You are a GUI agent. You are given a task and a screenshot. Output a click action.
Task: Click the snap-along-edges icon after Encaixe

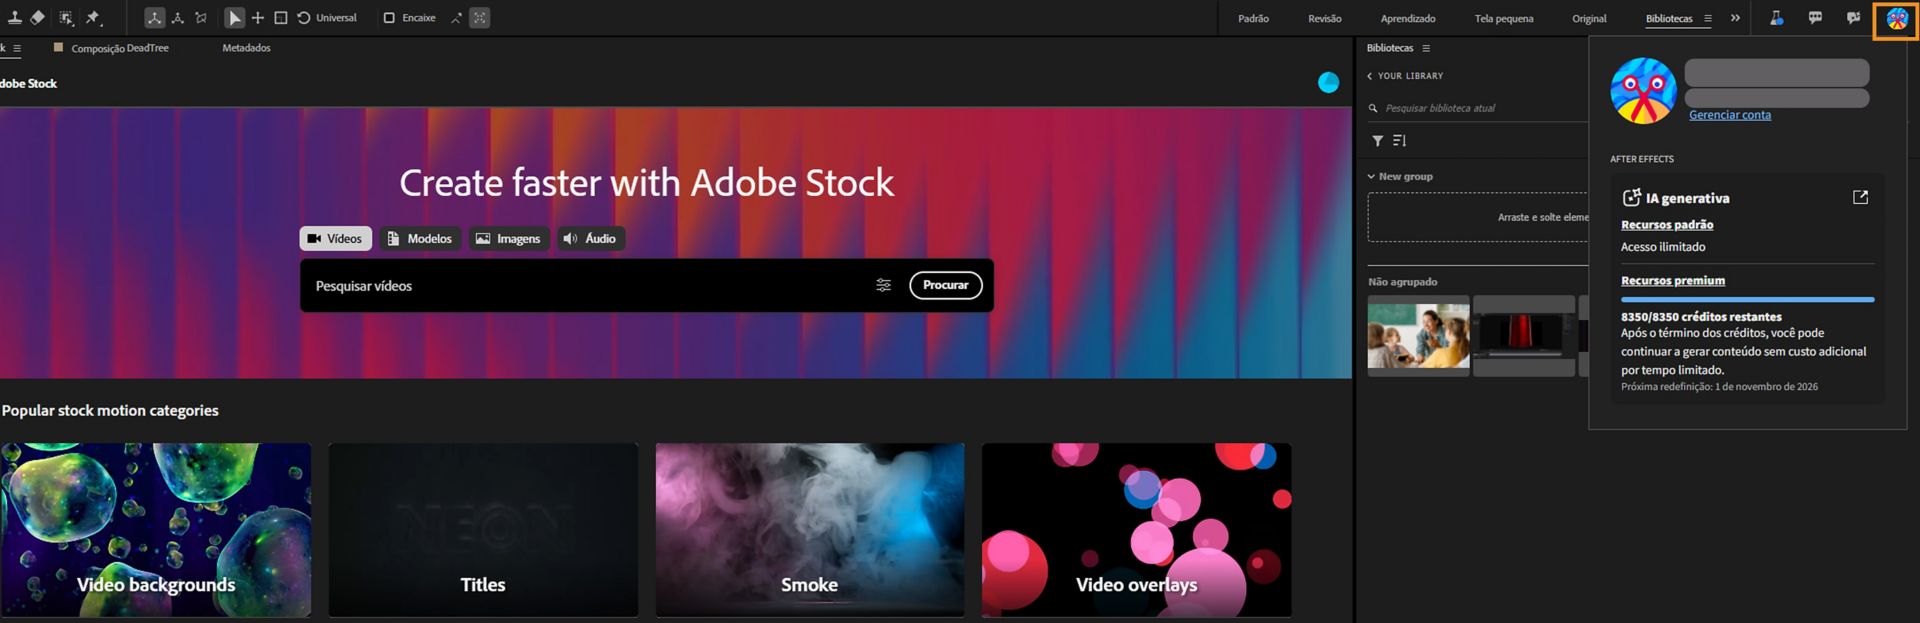click(457, 18)
